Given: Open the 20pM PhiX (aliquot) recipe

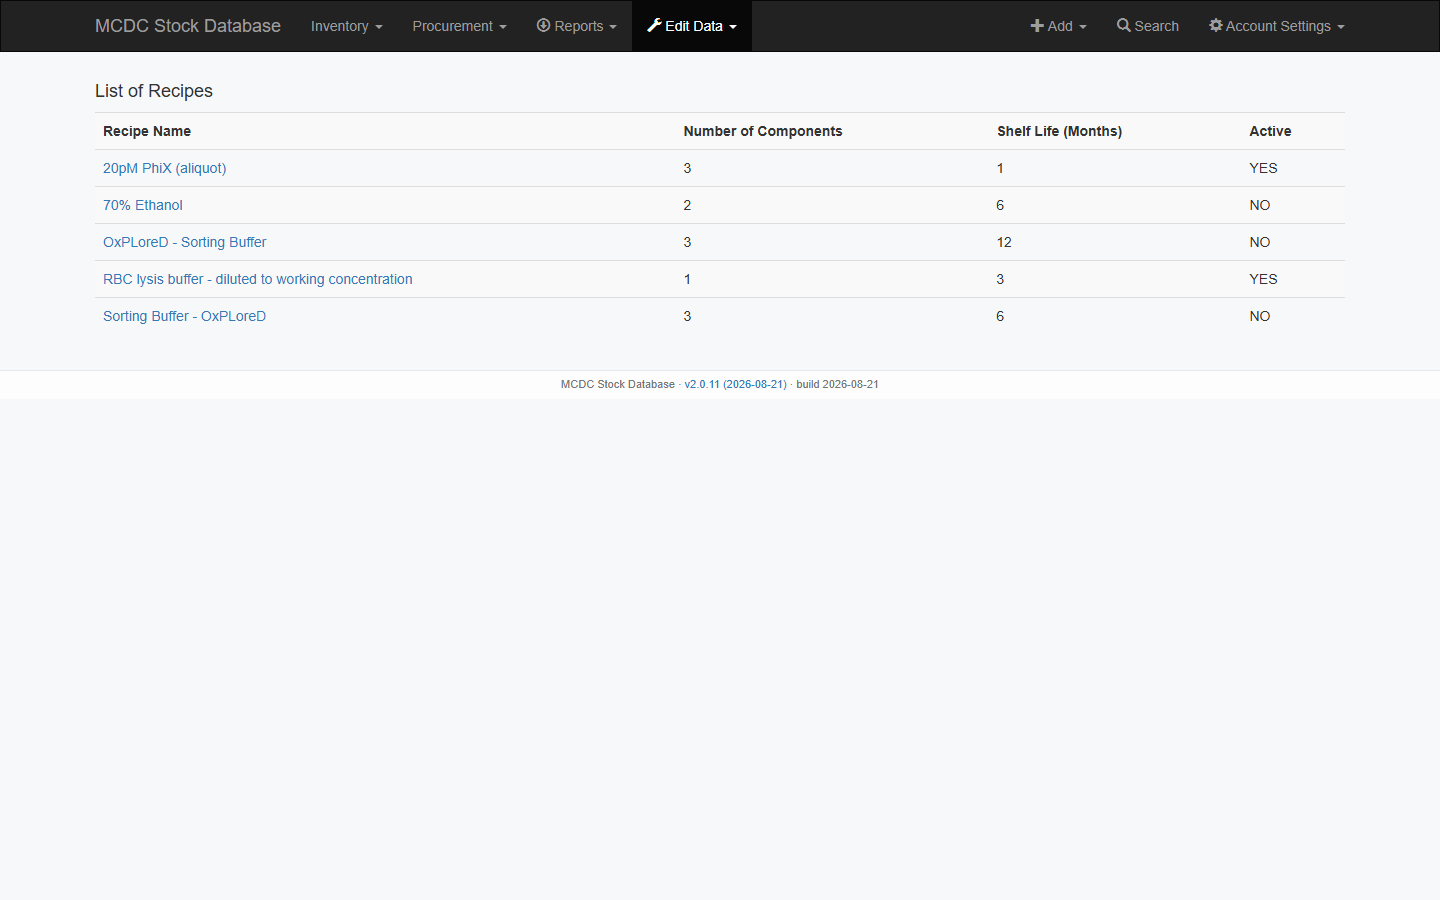Looking at the screenshot, I should tap(165, 168).
